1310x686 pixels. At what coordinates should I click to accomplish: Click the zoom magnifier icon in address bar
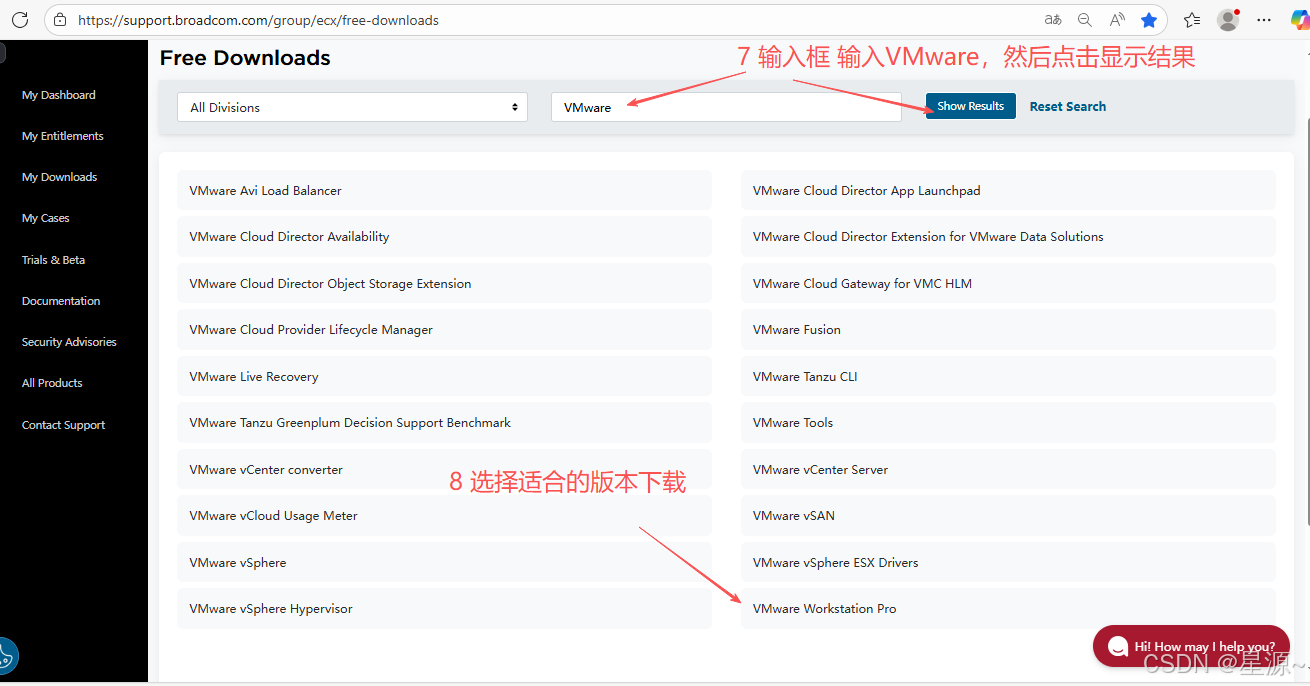point(1084,20)
